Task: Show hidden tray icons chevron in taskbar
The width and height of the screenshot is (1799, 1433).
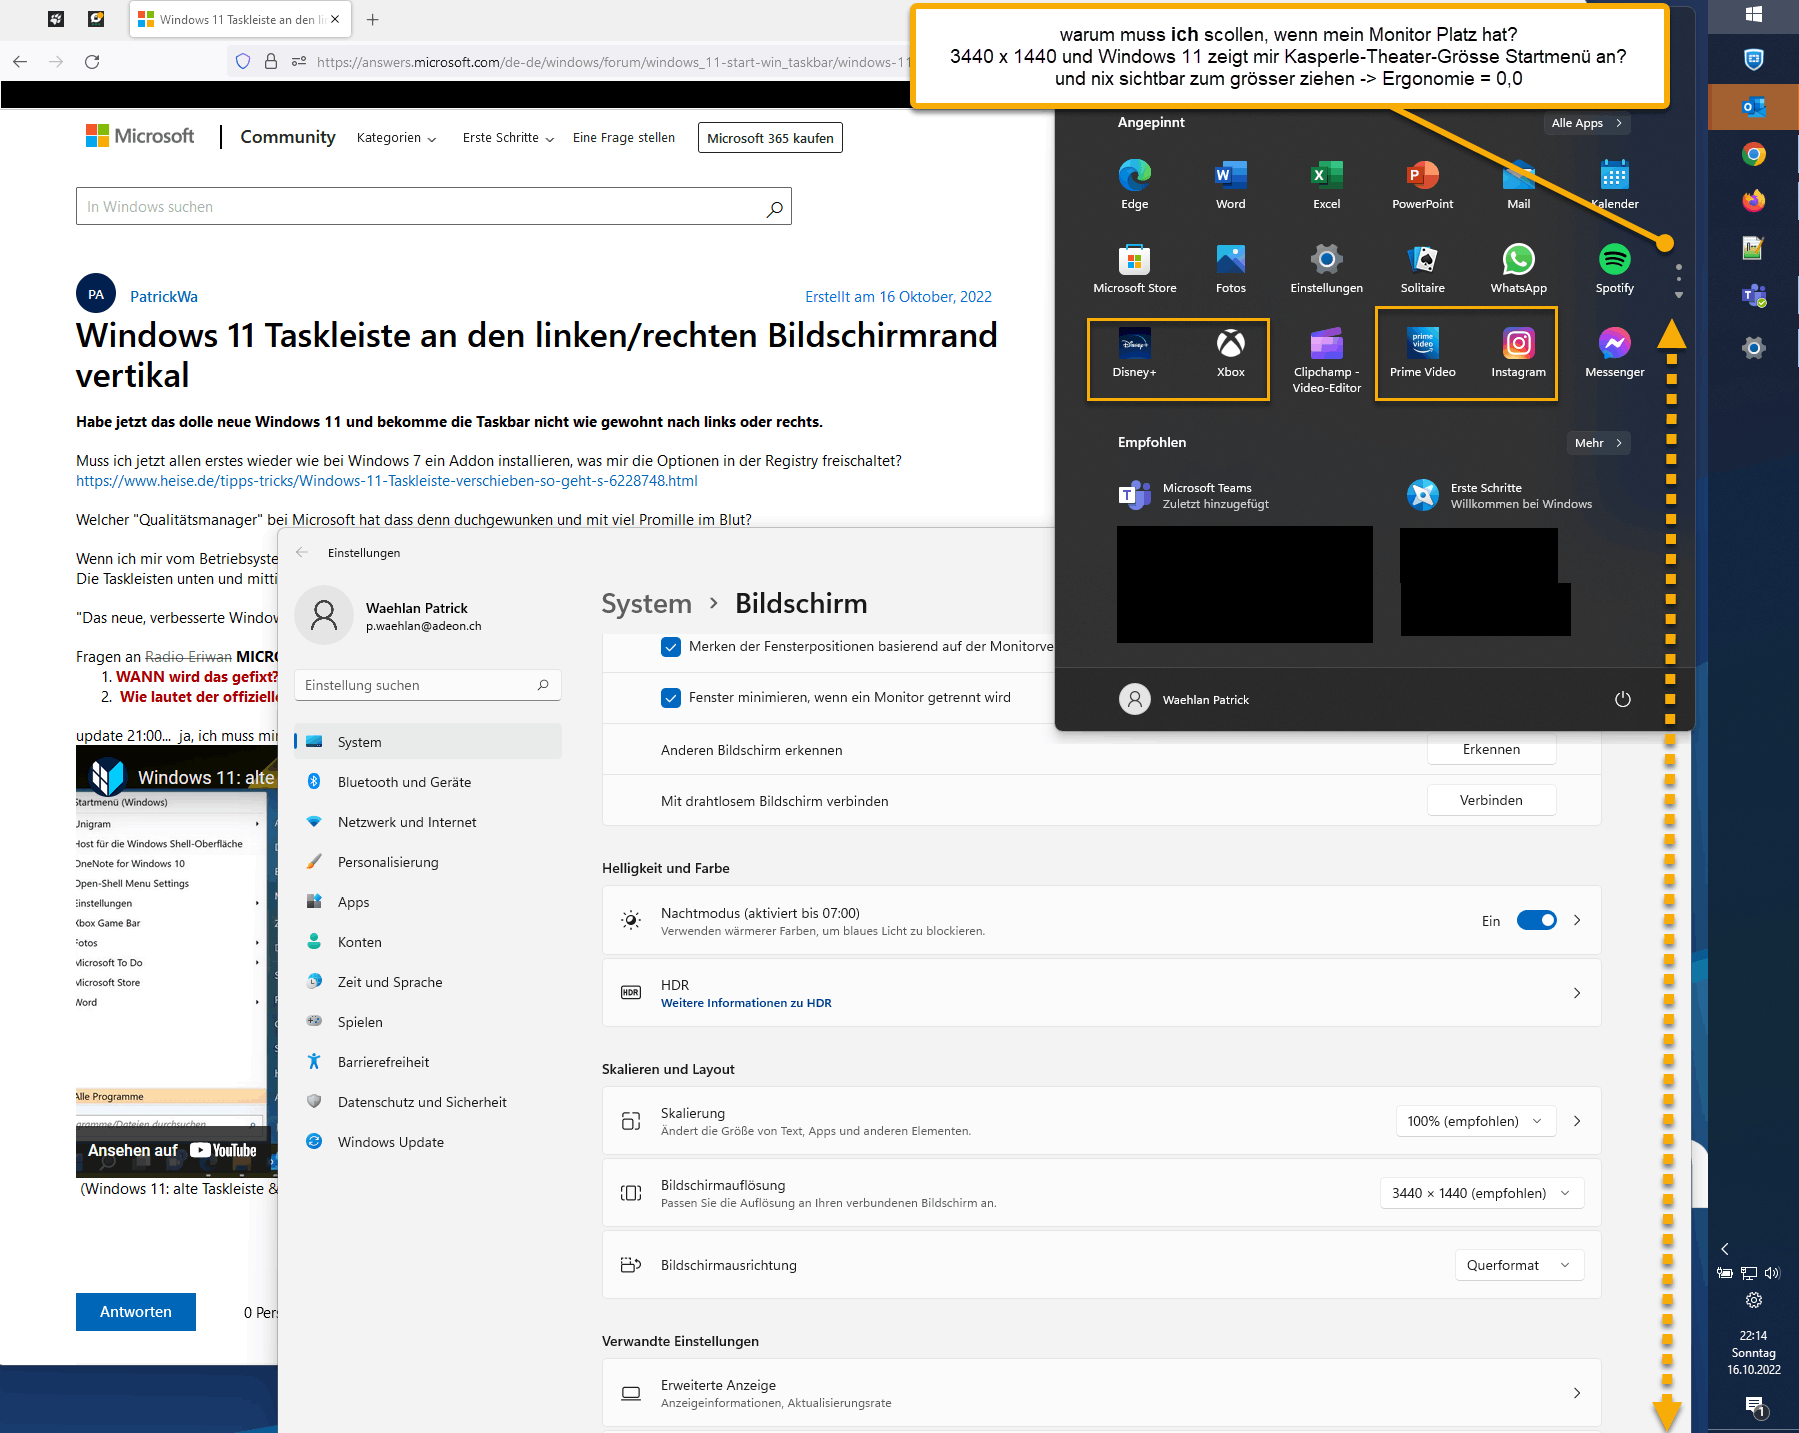Action: coord(1724,1249)
